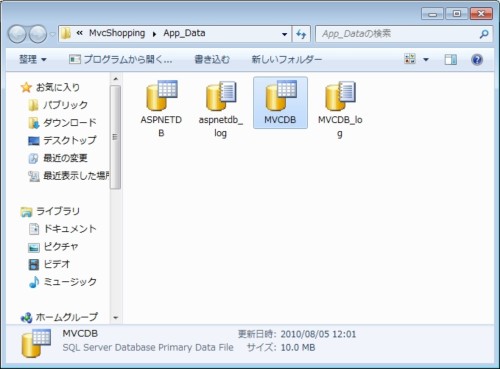Select the MVCDB_log file icon
The height and width of the screenshot is (369, 500).
[340, 96]
